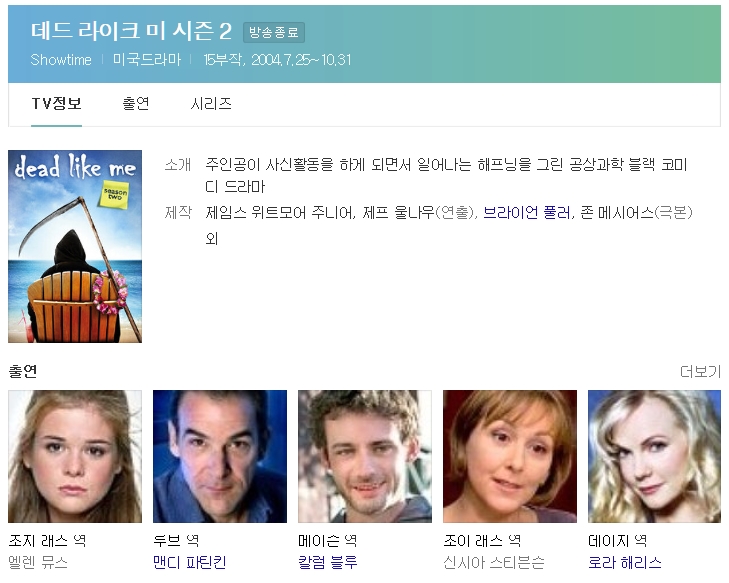729x583 pixels.
Task: Click the 맨디 파틴킨 cast photo
Action: click(x=220, y=456)
